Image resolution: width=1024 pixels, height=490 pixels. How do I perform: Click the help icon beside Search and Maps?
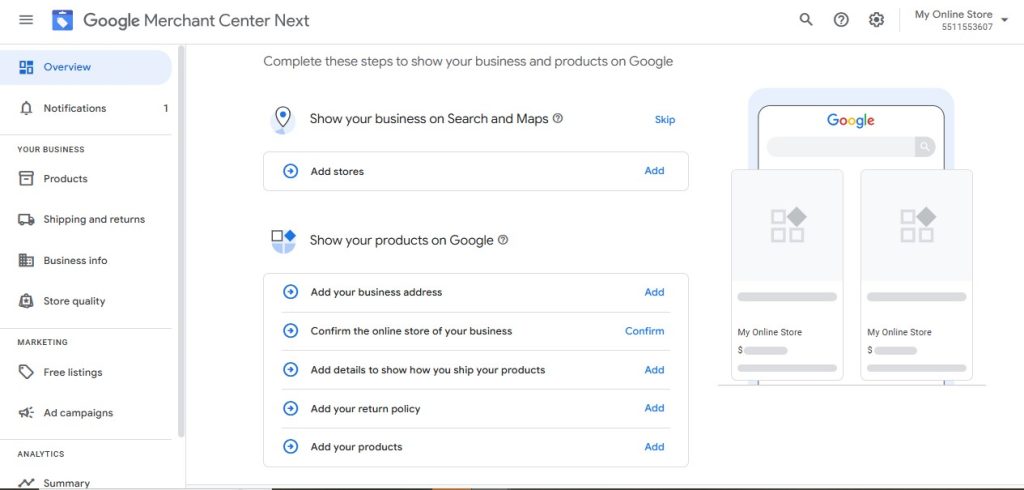558,118
